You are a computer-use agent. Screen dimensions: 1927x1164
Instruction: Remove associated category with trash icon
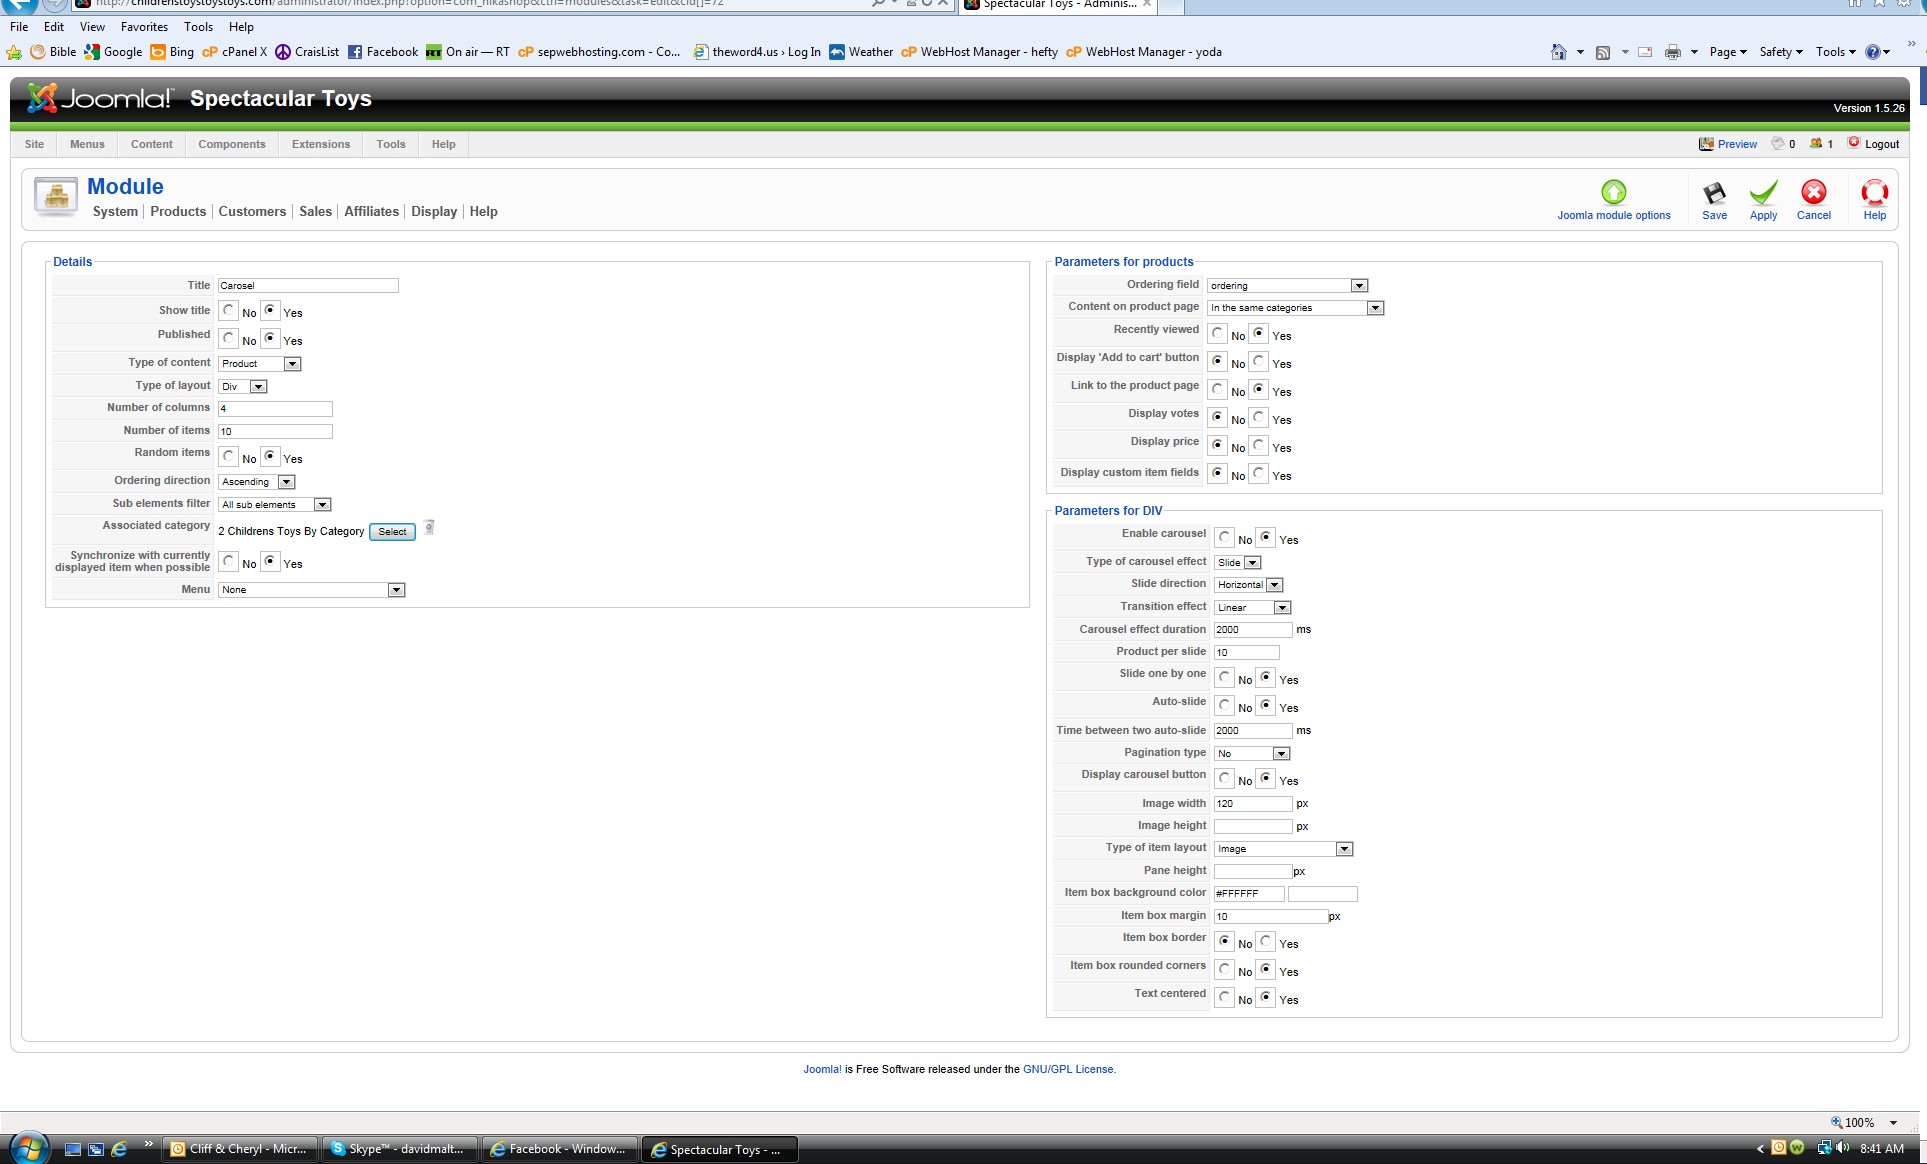429,528
